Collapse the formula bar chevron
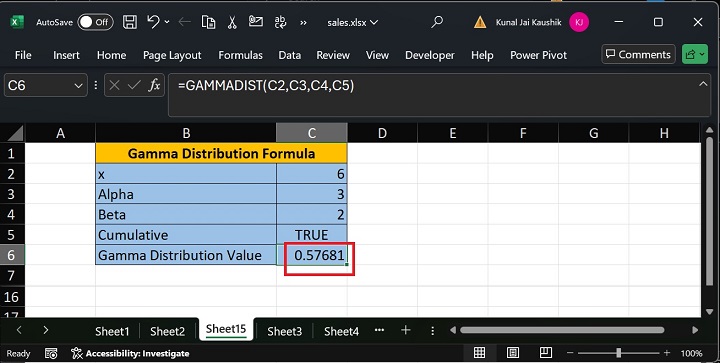 tap(703, 84)
